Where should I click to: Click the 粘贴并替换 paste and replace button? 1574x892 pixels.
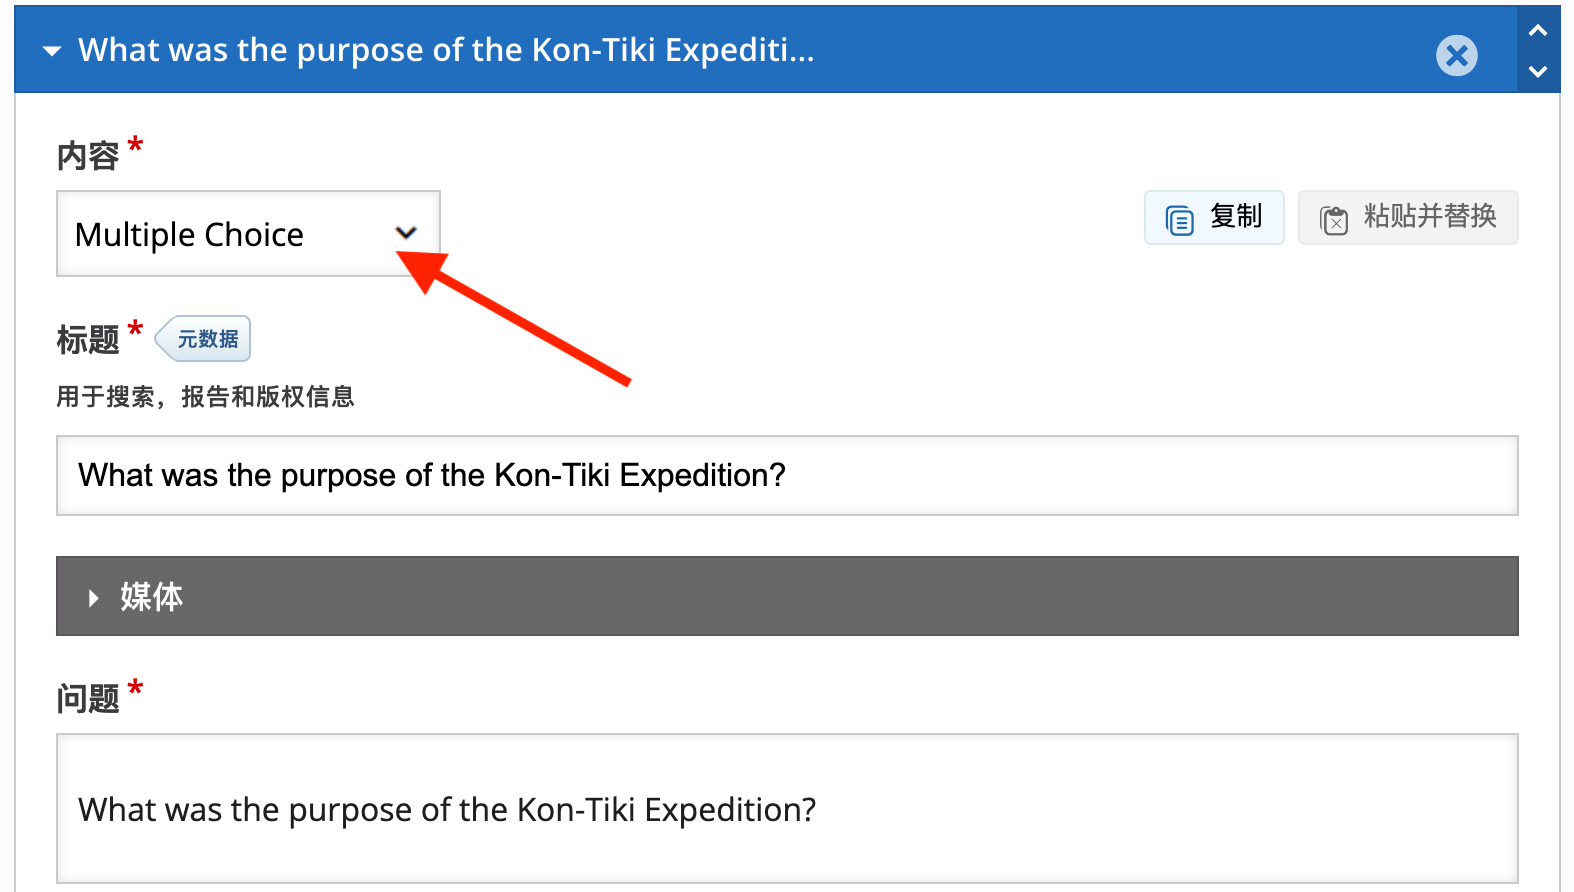coord(1429,216)
